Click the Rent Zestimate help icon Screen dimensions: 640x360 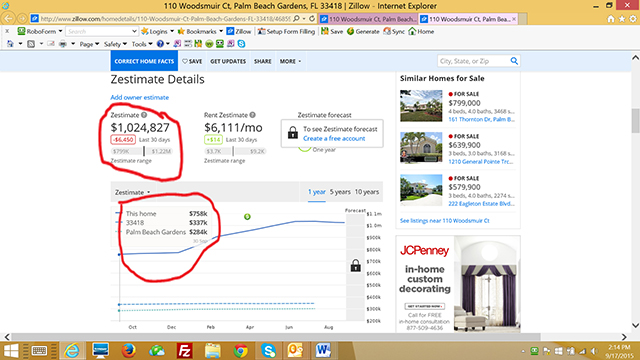[253, 115]
